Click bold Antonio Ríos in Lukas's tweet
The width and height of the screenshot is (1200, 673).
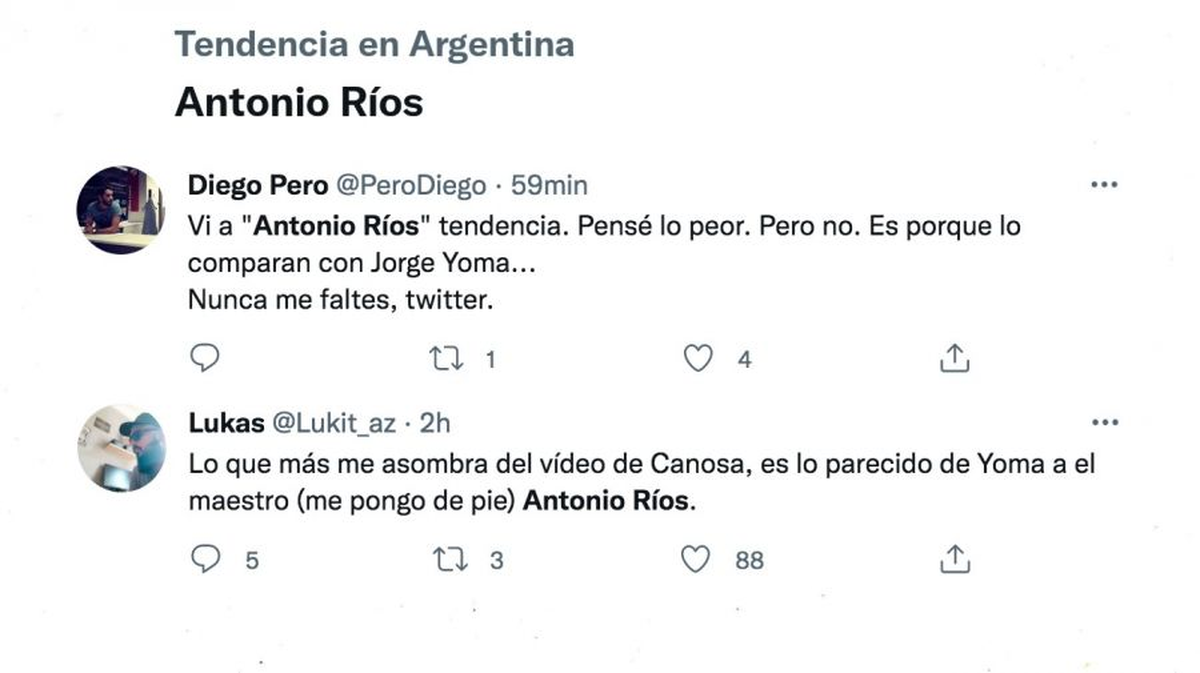pos(607,501)
